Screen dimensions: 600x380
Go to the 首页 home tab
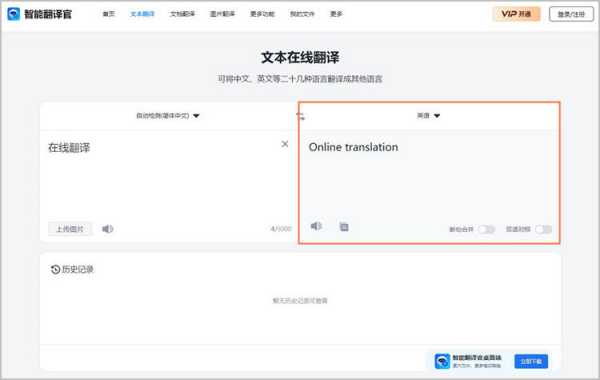109,14
